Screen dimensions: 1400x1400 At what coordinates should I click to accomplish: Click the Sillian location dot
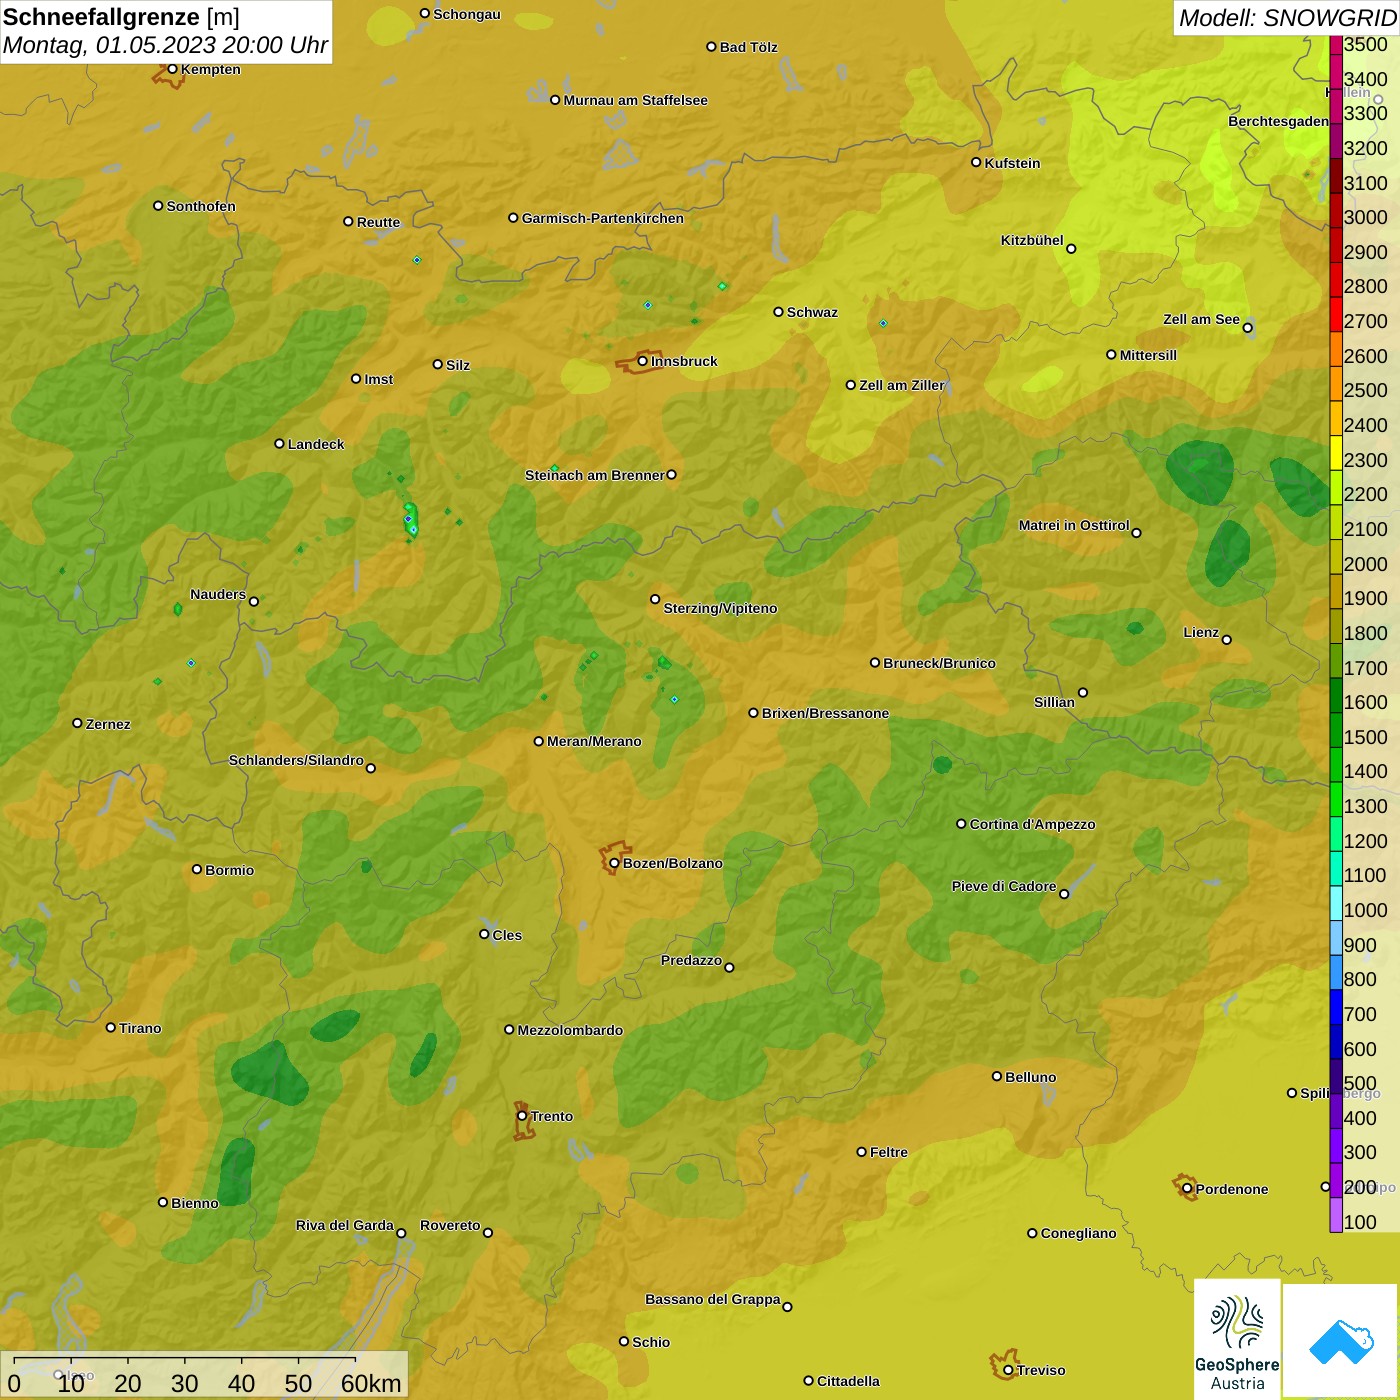pos(1083,692)
